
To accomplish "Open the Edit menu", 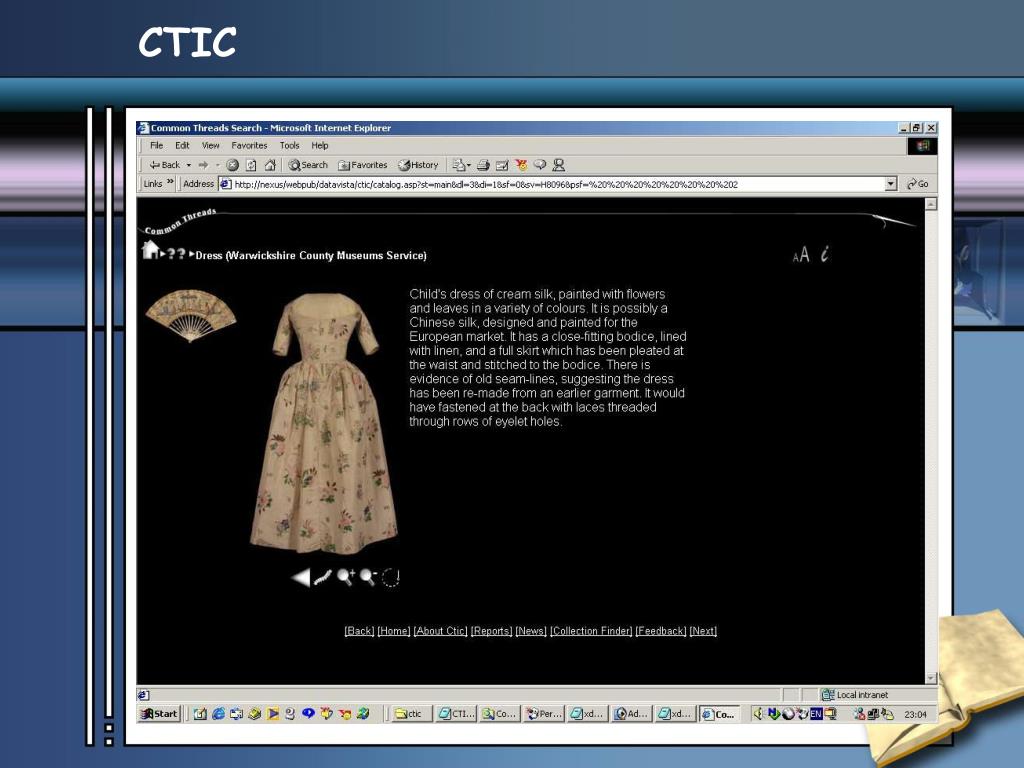I will (x=182, y=146).
